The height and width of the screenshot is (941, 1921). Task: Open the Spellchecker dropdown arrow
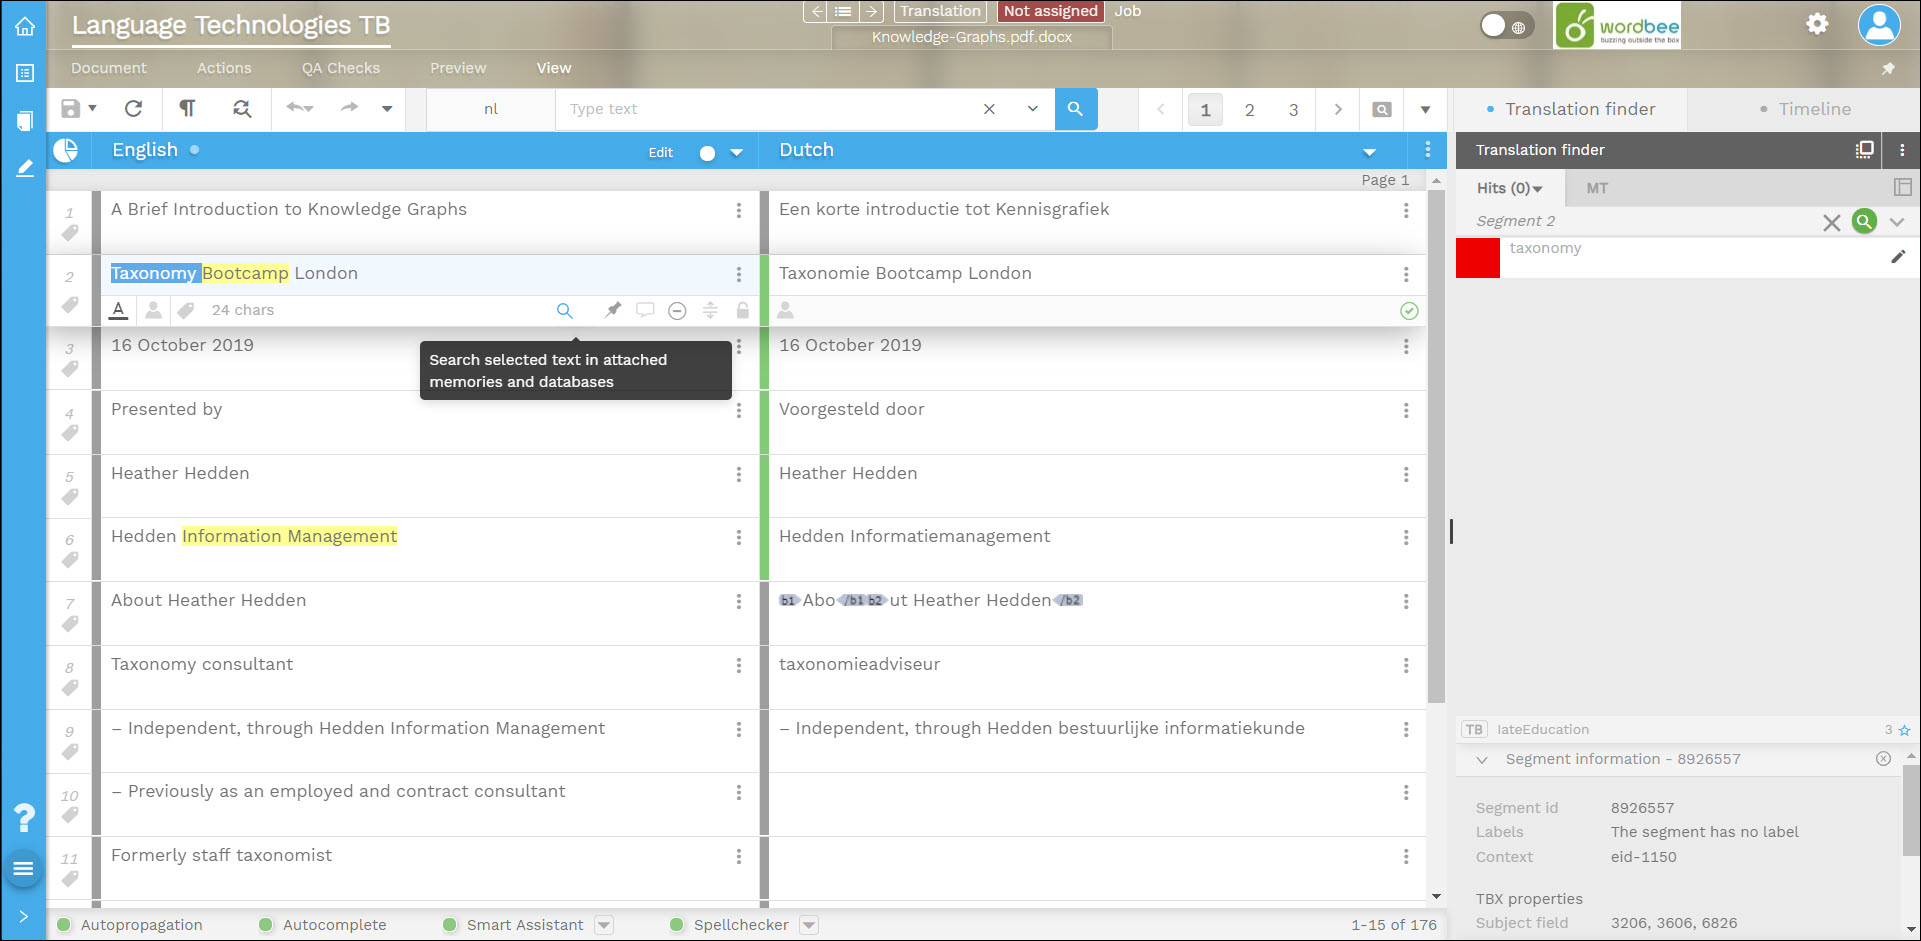tap(809, 925)
